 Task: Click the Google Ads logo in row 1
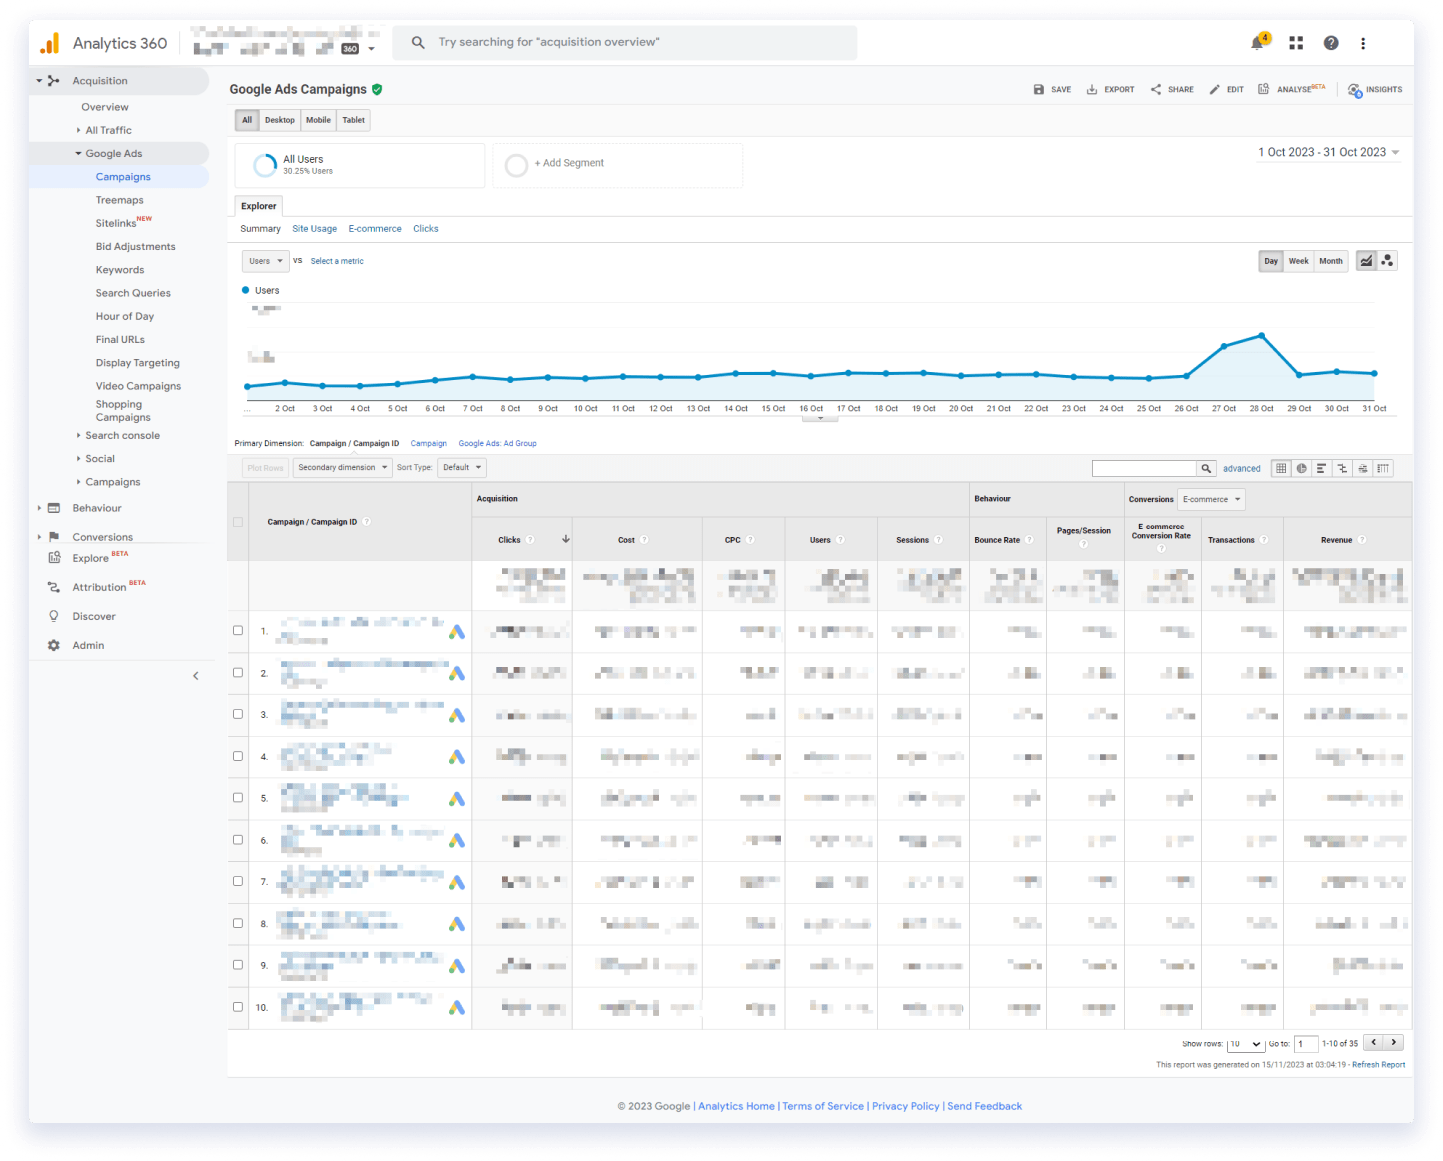pos(457,632)
